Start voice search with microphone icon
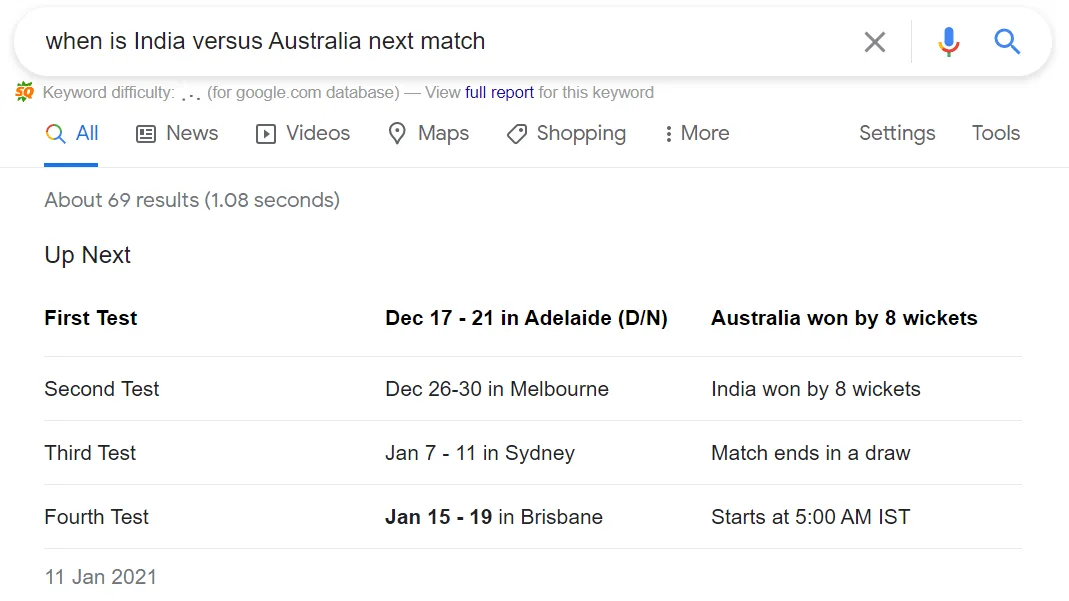The image size is (1069, 601). tap(948, 42)
